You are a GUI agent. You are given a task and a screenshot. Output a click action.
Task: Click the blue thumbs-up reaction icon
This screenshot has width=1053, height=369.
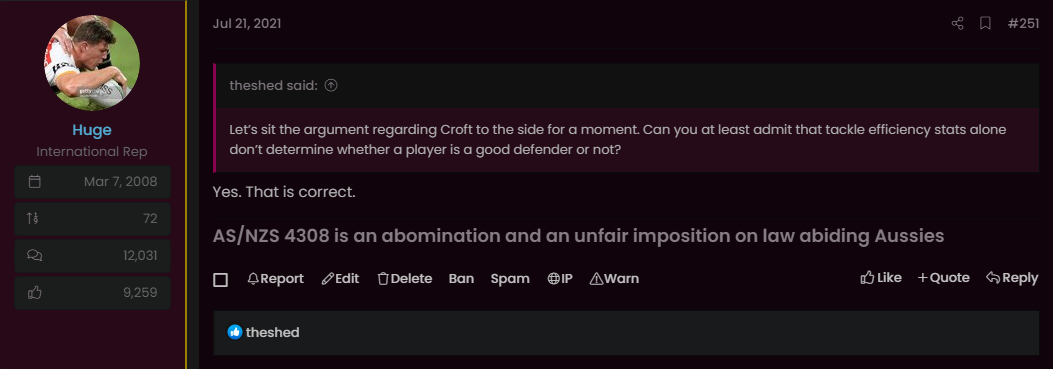click(x=234, y=332)
